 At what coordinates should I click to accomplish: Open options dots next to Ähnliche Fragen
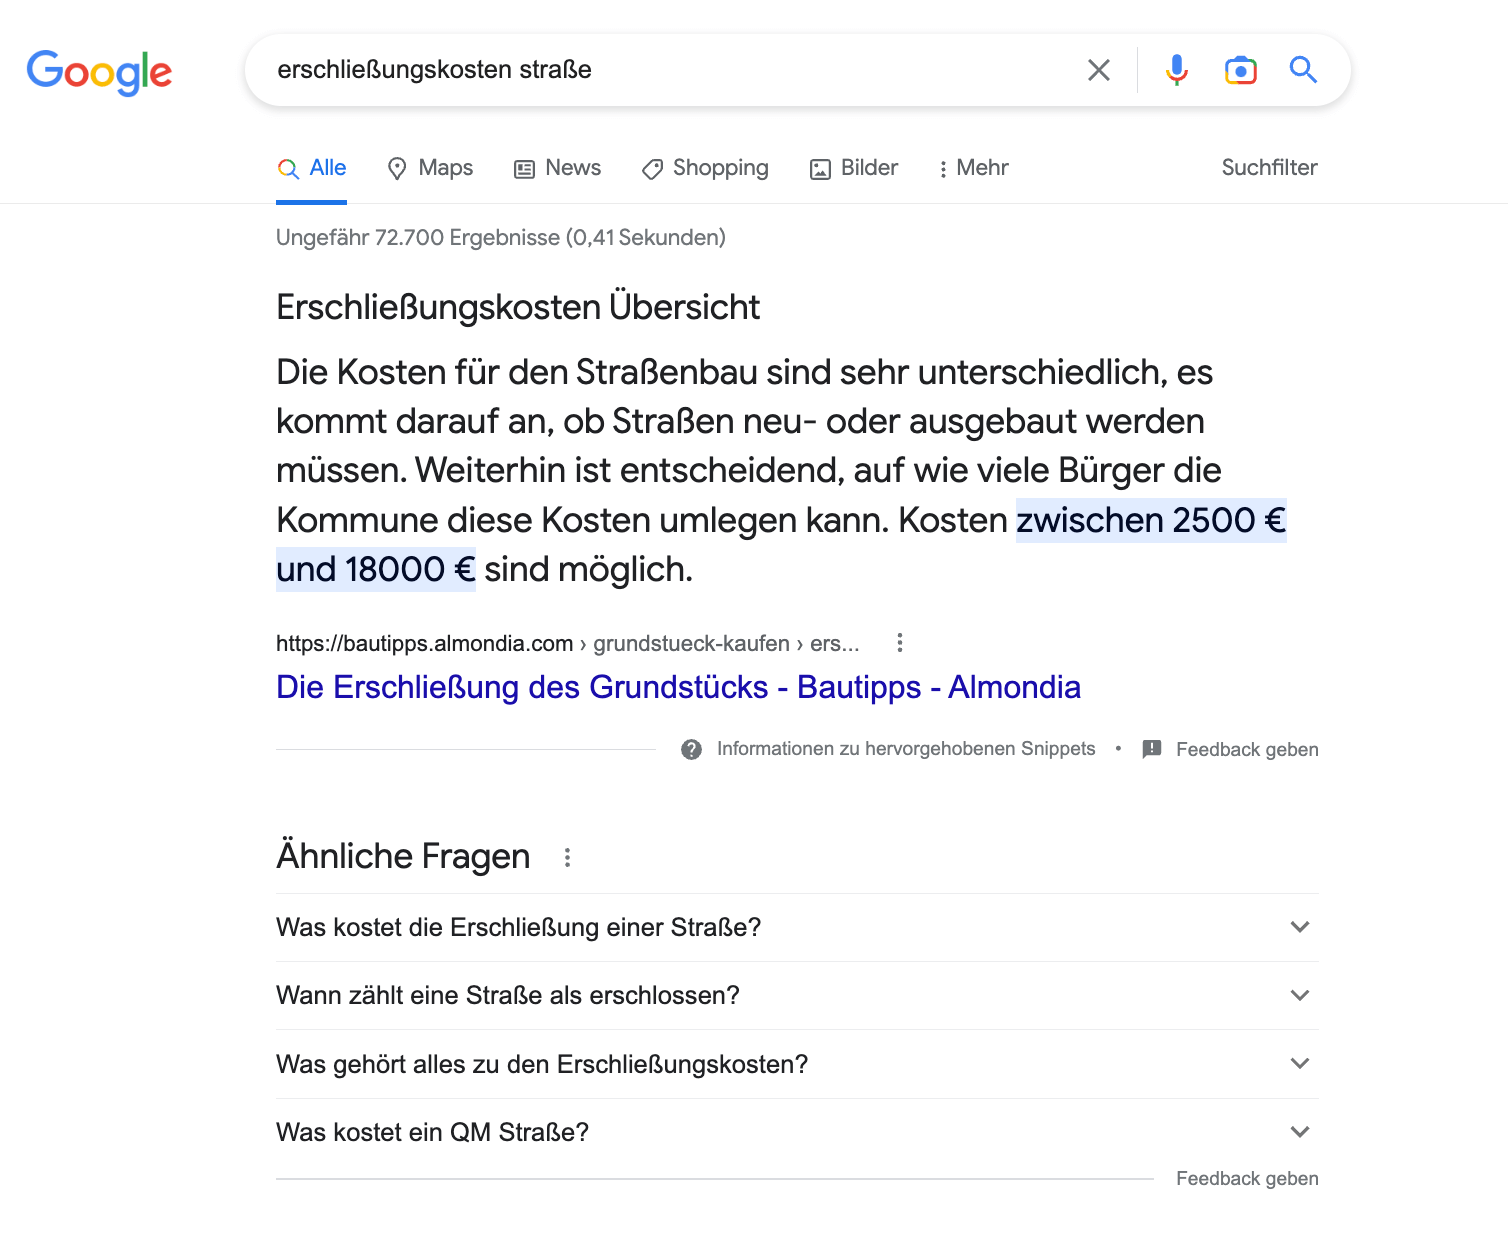coord(567,857)
